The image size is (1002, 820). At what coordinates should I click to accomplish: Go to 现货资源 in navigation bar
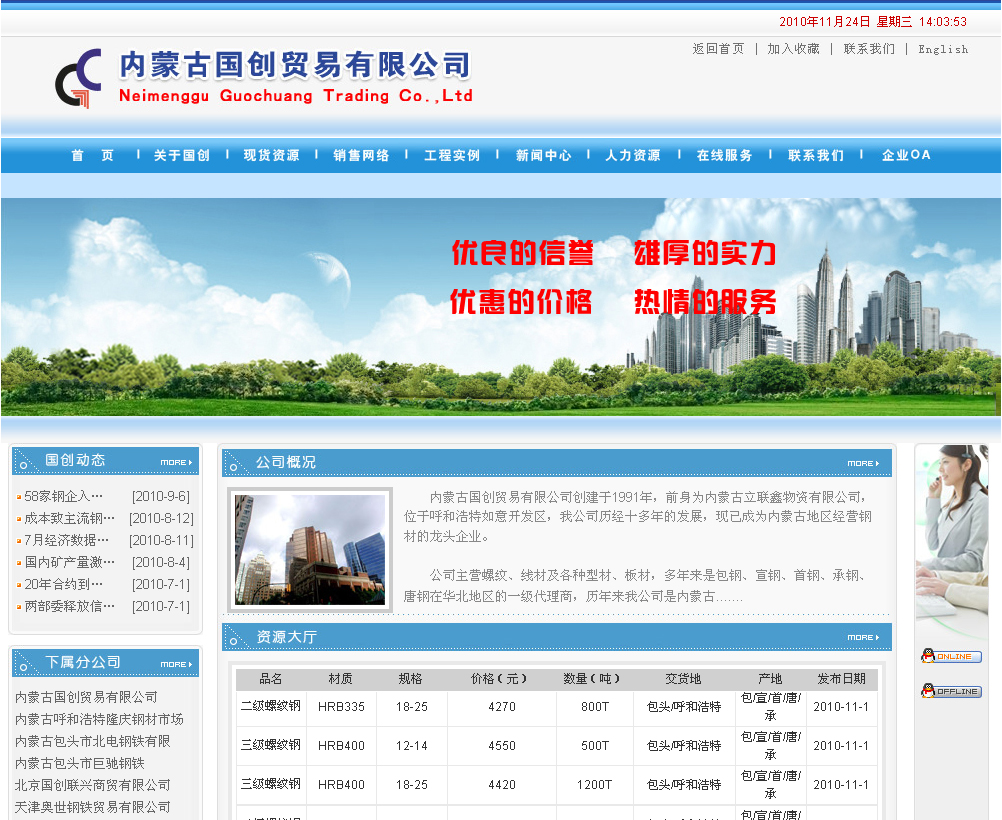click(271, 155)
